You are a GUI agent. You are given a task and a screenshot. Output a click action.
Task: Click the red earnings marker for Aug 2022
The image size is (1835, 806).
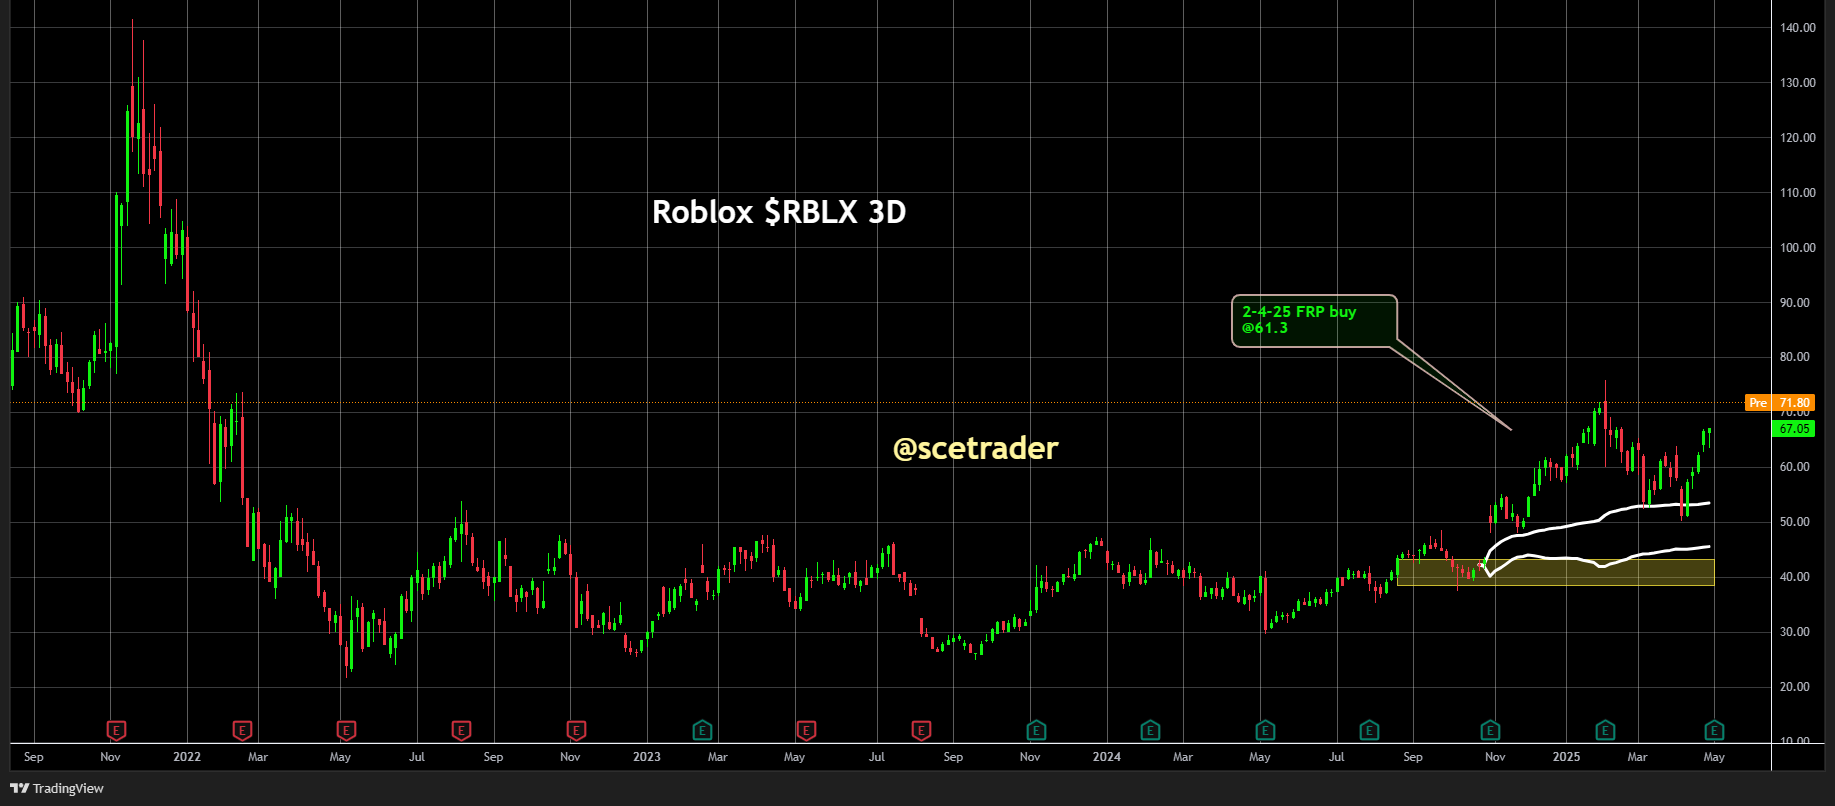tap(461, 730)
